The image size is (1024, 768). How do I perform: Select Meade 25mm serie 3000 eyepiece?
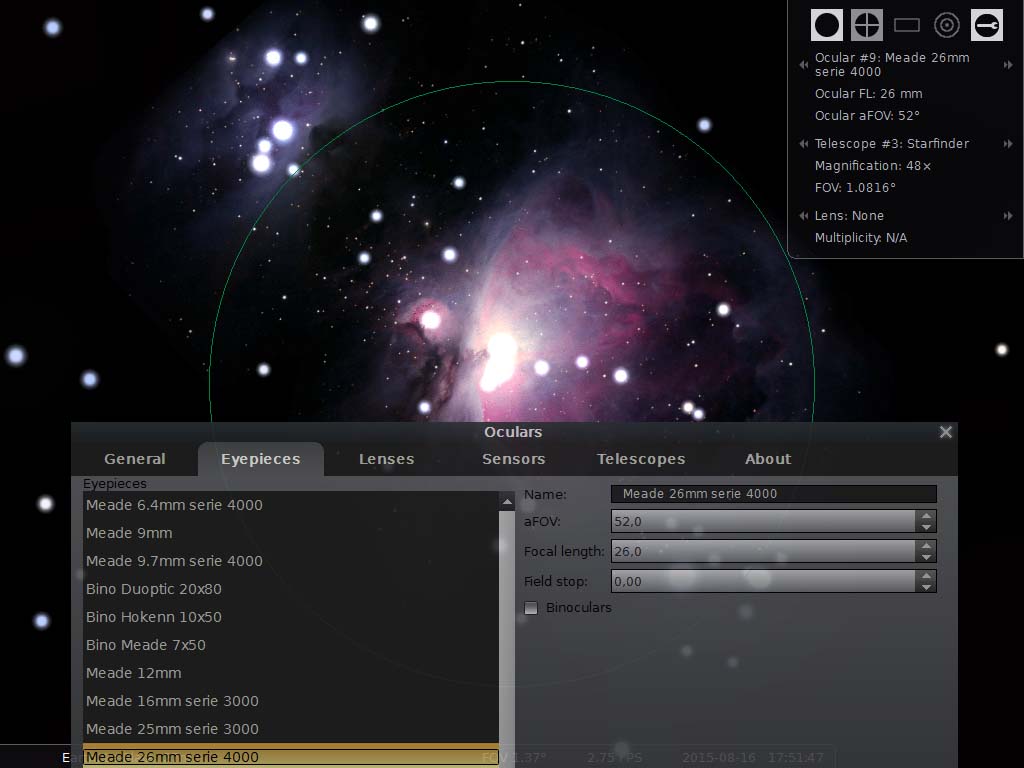pos(291,729)
